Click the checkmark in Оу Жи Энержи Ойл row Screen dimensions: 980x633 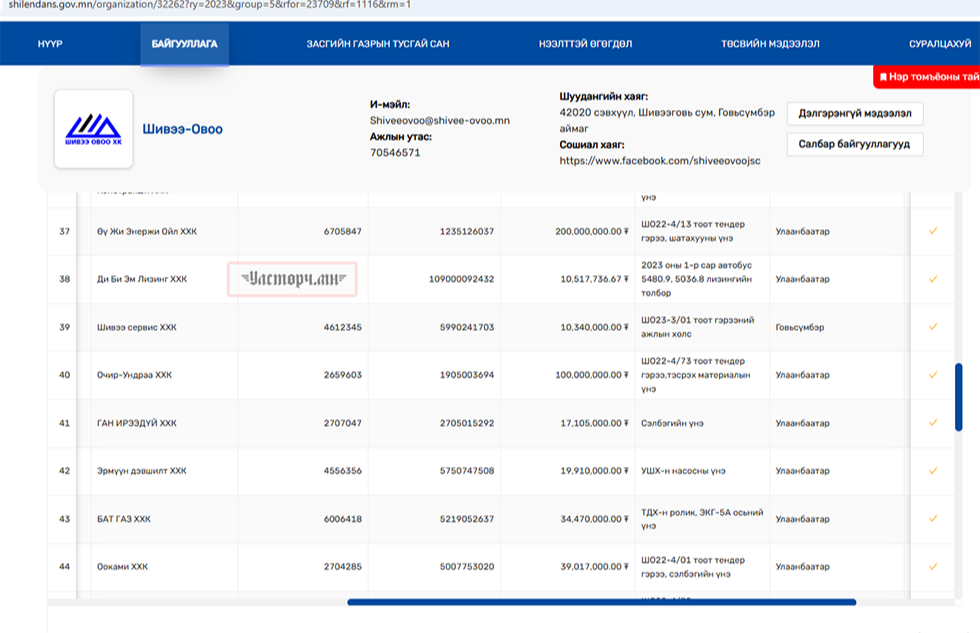[x=932, y=231]
